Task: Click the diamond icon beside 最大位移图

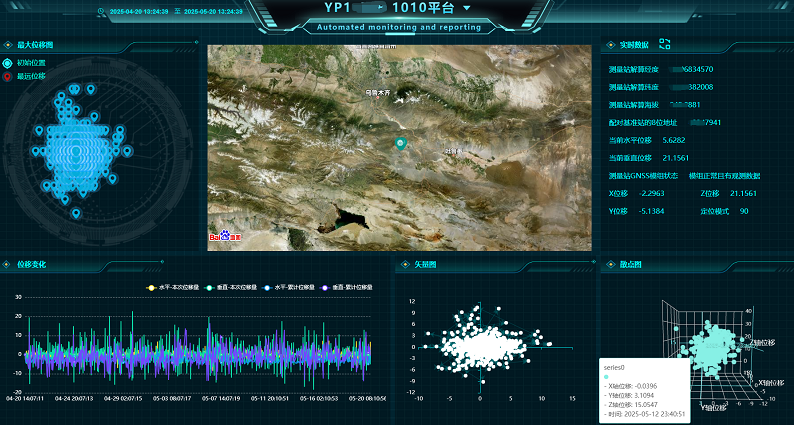Action: 8,45
